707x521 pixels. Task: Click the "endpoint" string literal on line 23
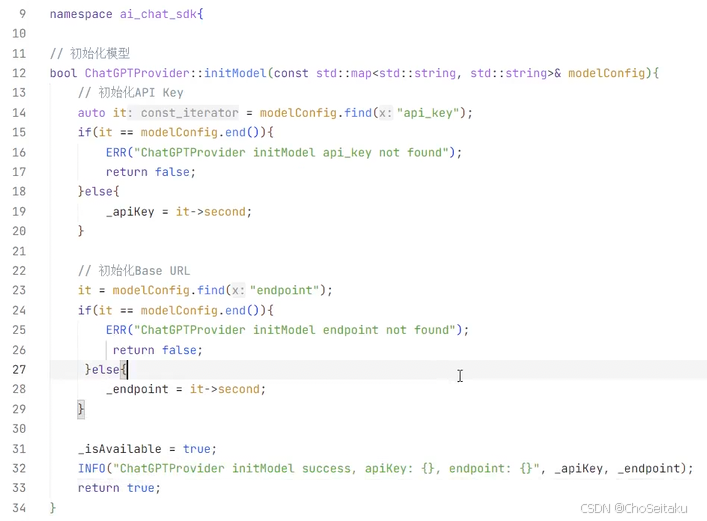(x=285, y=290)
